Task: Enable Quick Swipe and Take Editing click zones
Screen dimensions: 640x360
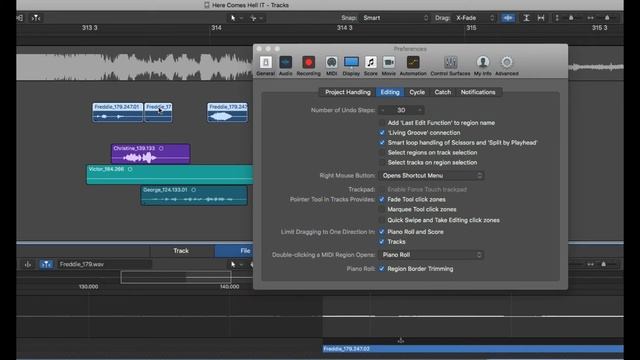Action: [x=382, y=220]
